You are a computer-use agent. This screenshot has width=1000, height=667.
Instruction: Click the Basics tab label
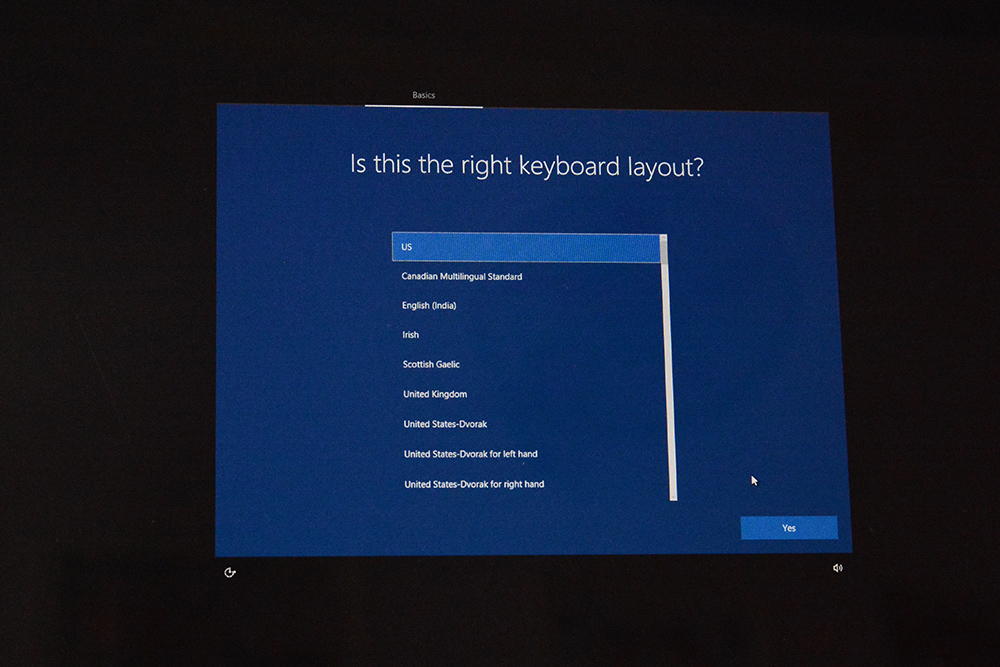(424, 94)
